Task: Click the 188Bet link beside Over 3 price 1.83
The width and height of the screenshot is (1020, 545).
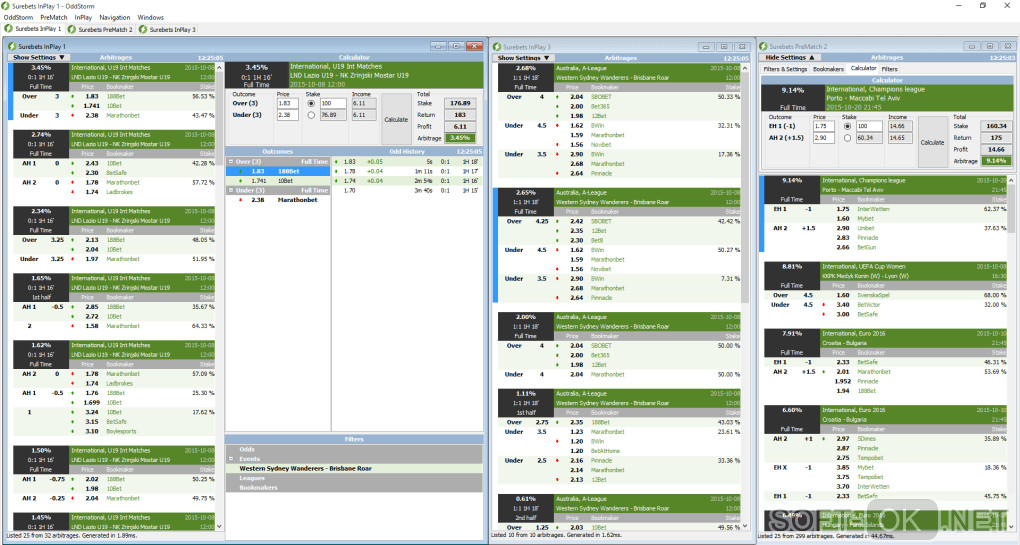Action: (x=116, y=96)
